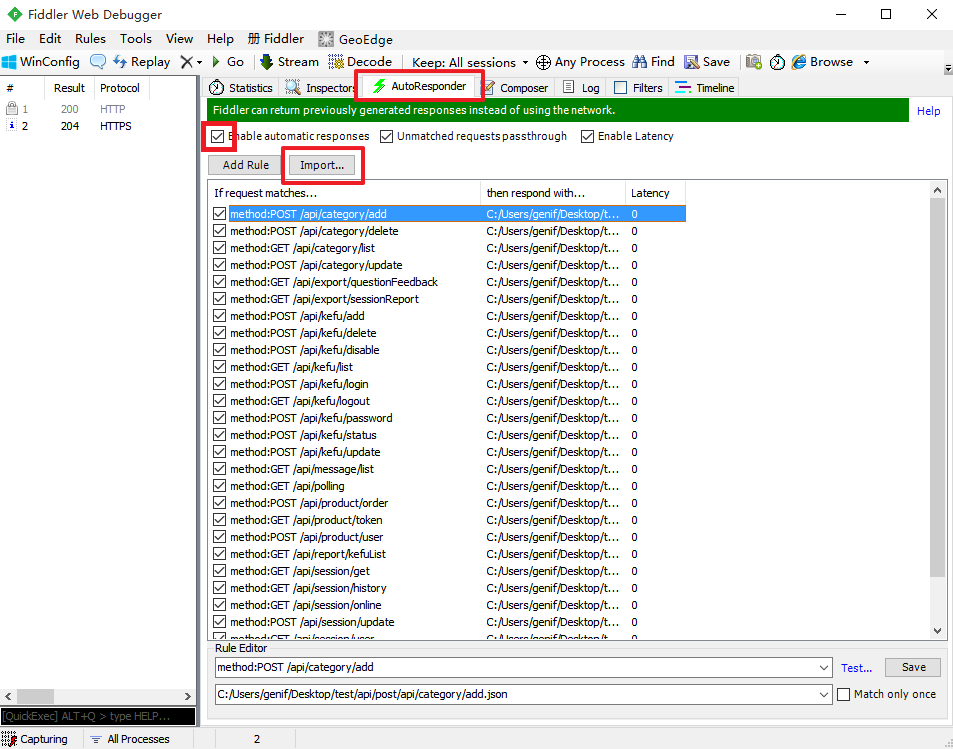The height and width of the screenshot is (749, 953).
Task: Click the timer stopwatch icon
Action: pyautogui.click(x=777, y=62)
